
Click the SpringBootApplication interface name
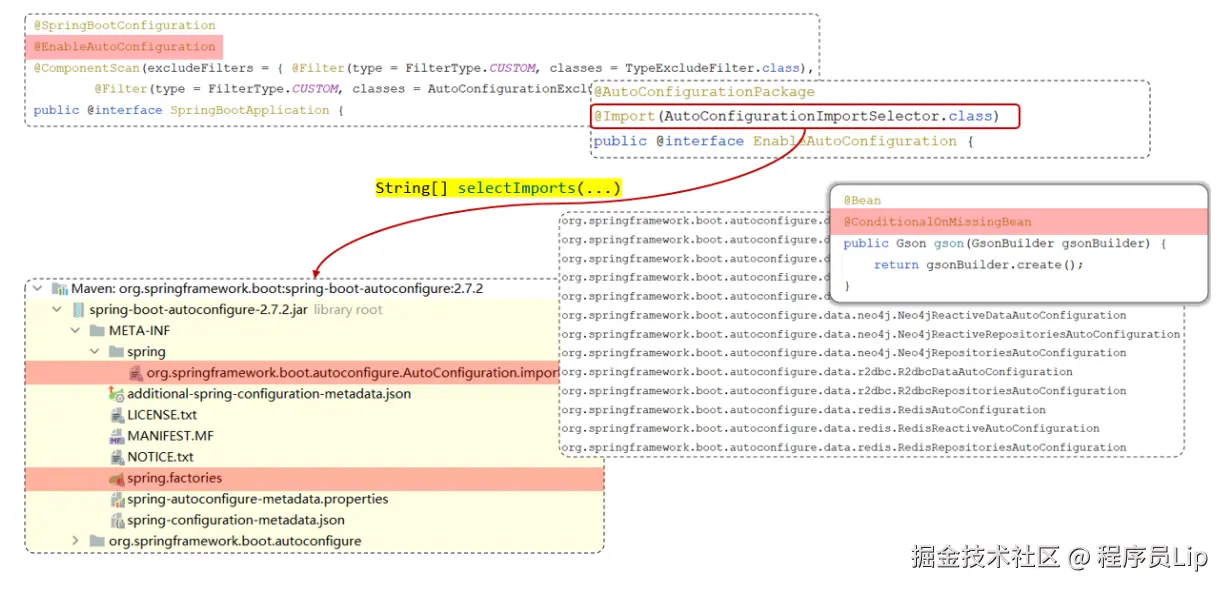click(x=249, y=110)
